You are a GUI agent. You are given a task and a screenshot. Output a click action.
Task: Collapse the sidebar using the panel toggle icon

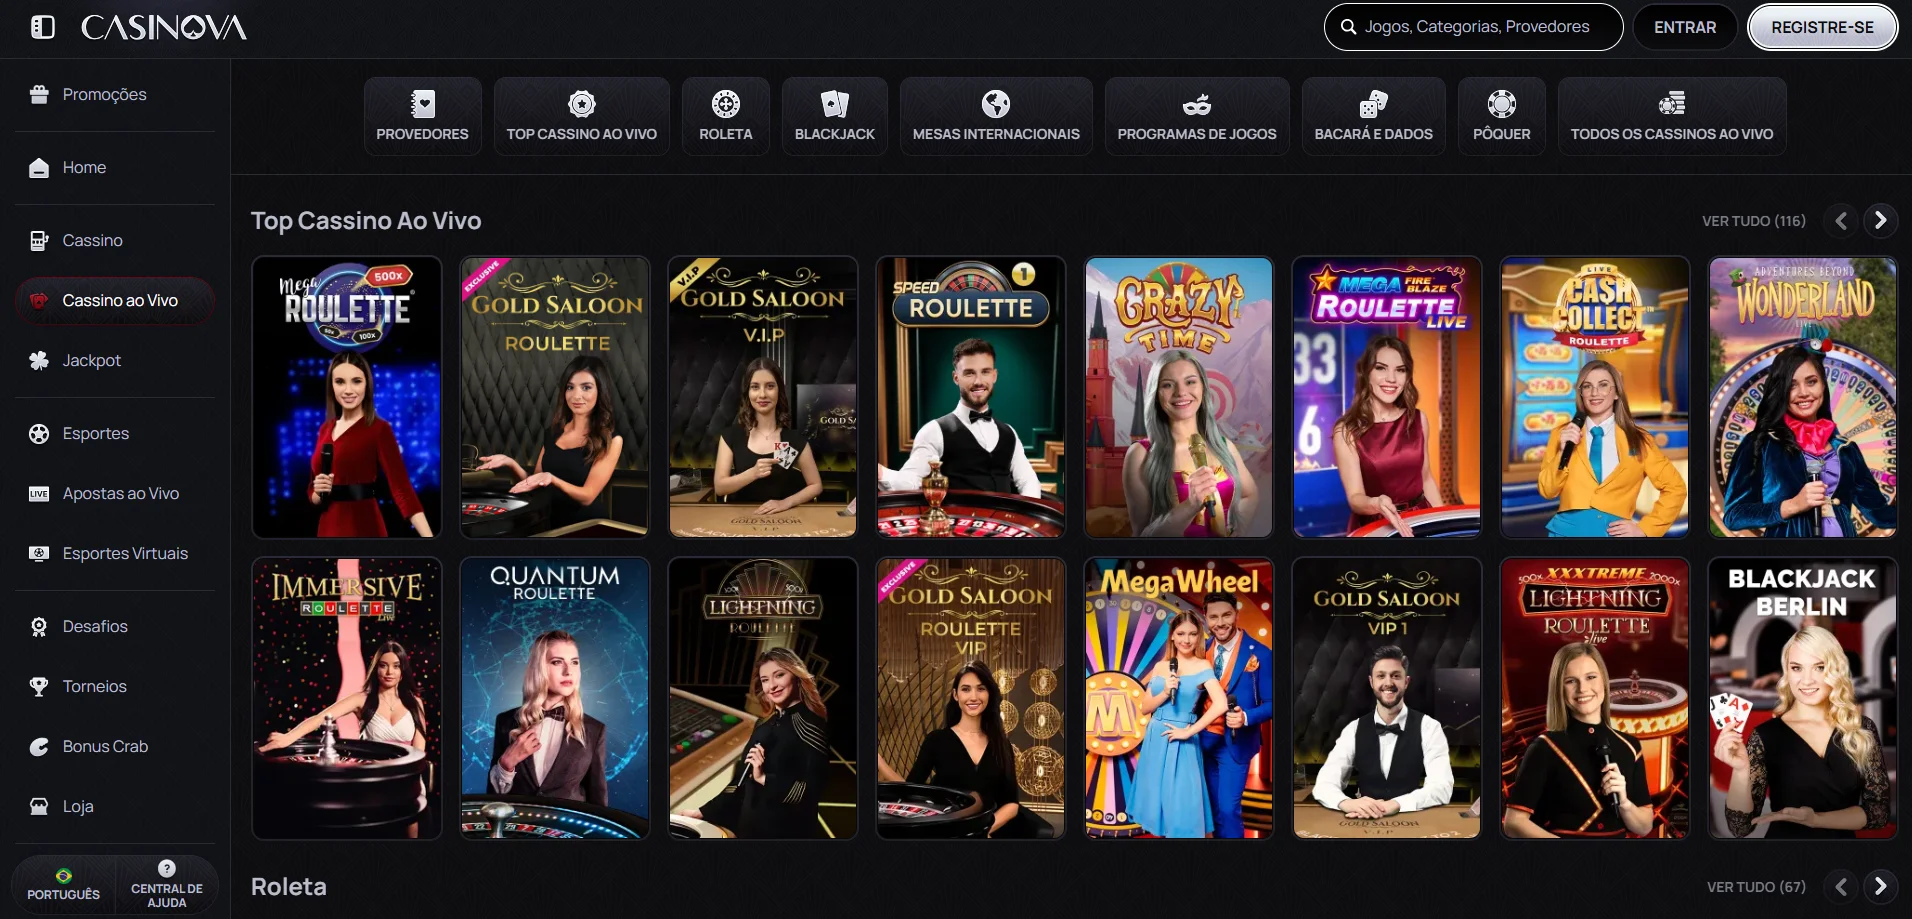(43, 27)
